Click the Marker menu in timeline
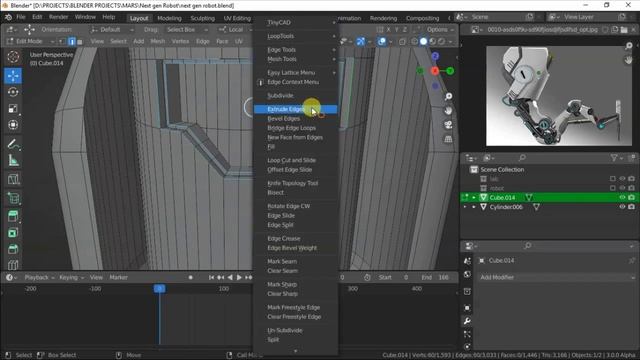This screenshot has width=640, height=360. tap(118, 278)
